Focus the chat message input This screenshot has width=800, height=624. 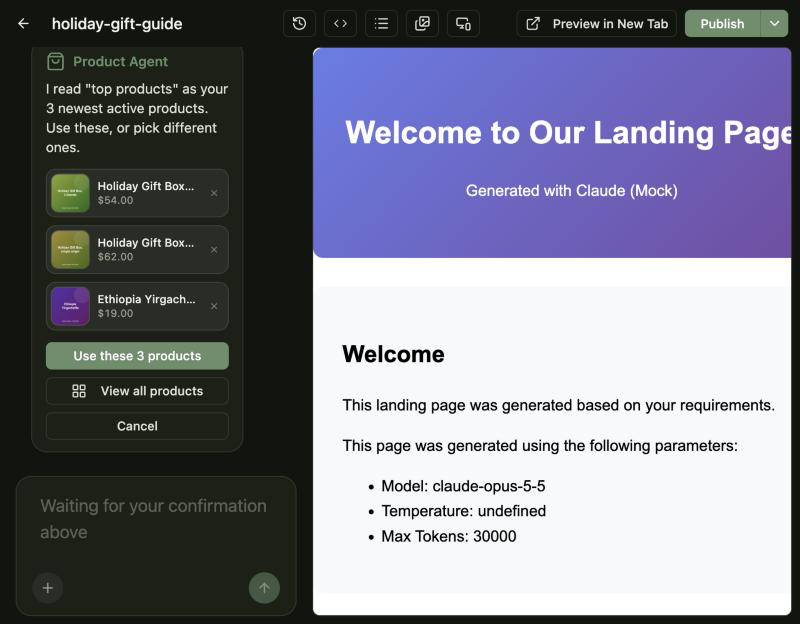pyautogui.click(x=156, y=519)
